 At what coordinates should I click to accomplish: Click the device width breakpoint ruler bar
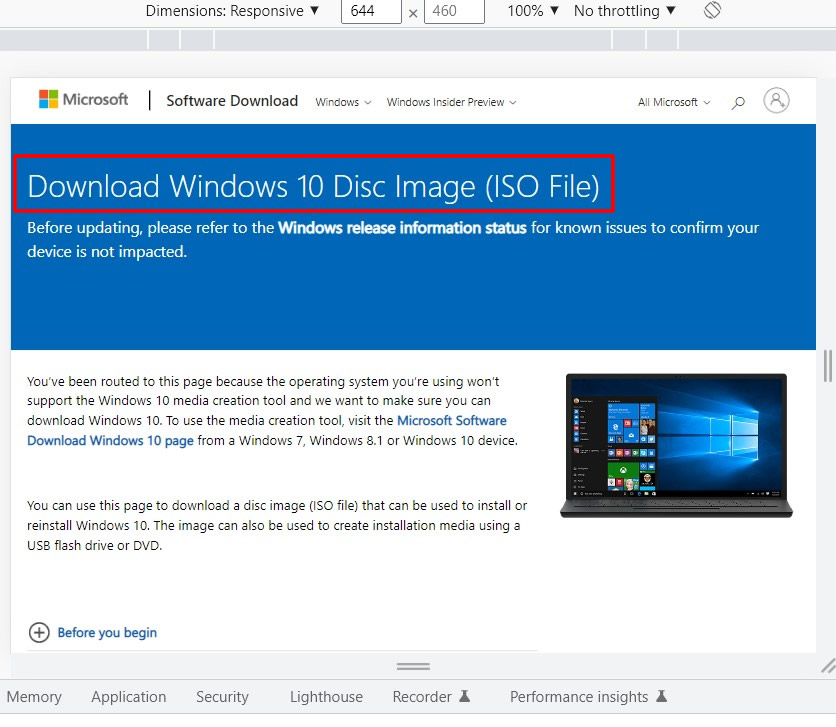[418, 40]
